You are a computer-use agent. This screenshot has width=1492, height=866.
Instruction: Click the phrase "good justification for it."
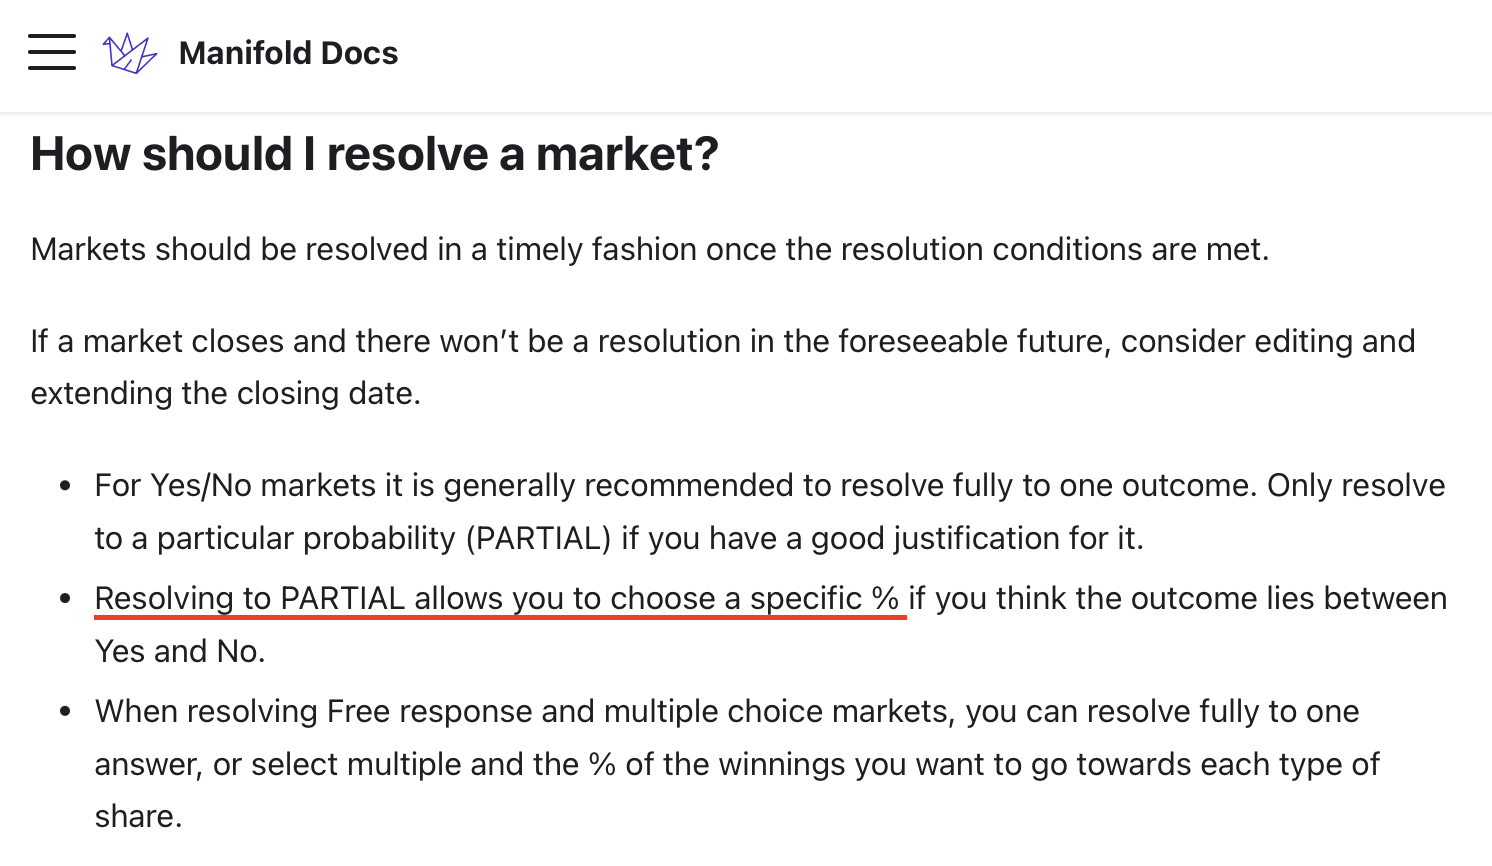977,538
